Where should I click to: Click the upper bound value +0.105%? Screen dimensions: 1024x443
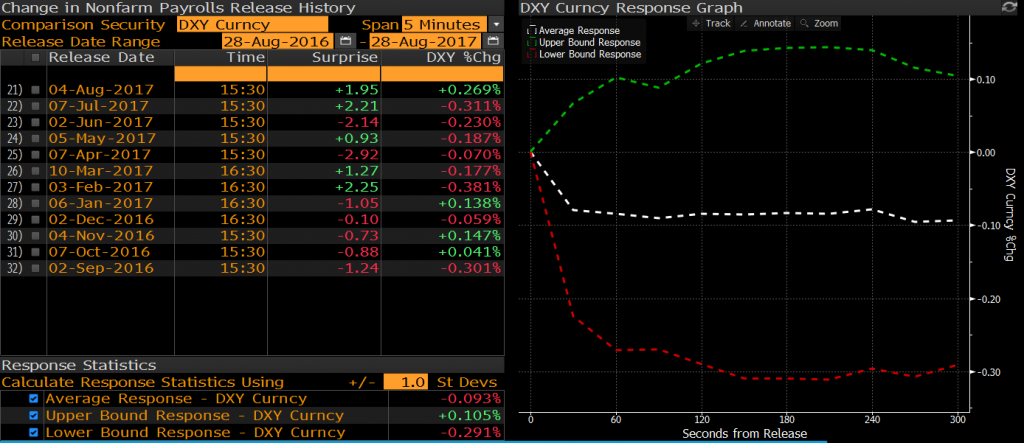pyautogui.click(x=469, y=416)
